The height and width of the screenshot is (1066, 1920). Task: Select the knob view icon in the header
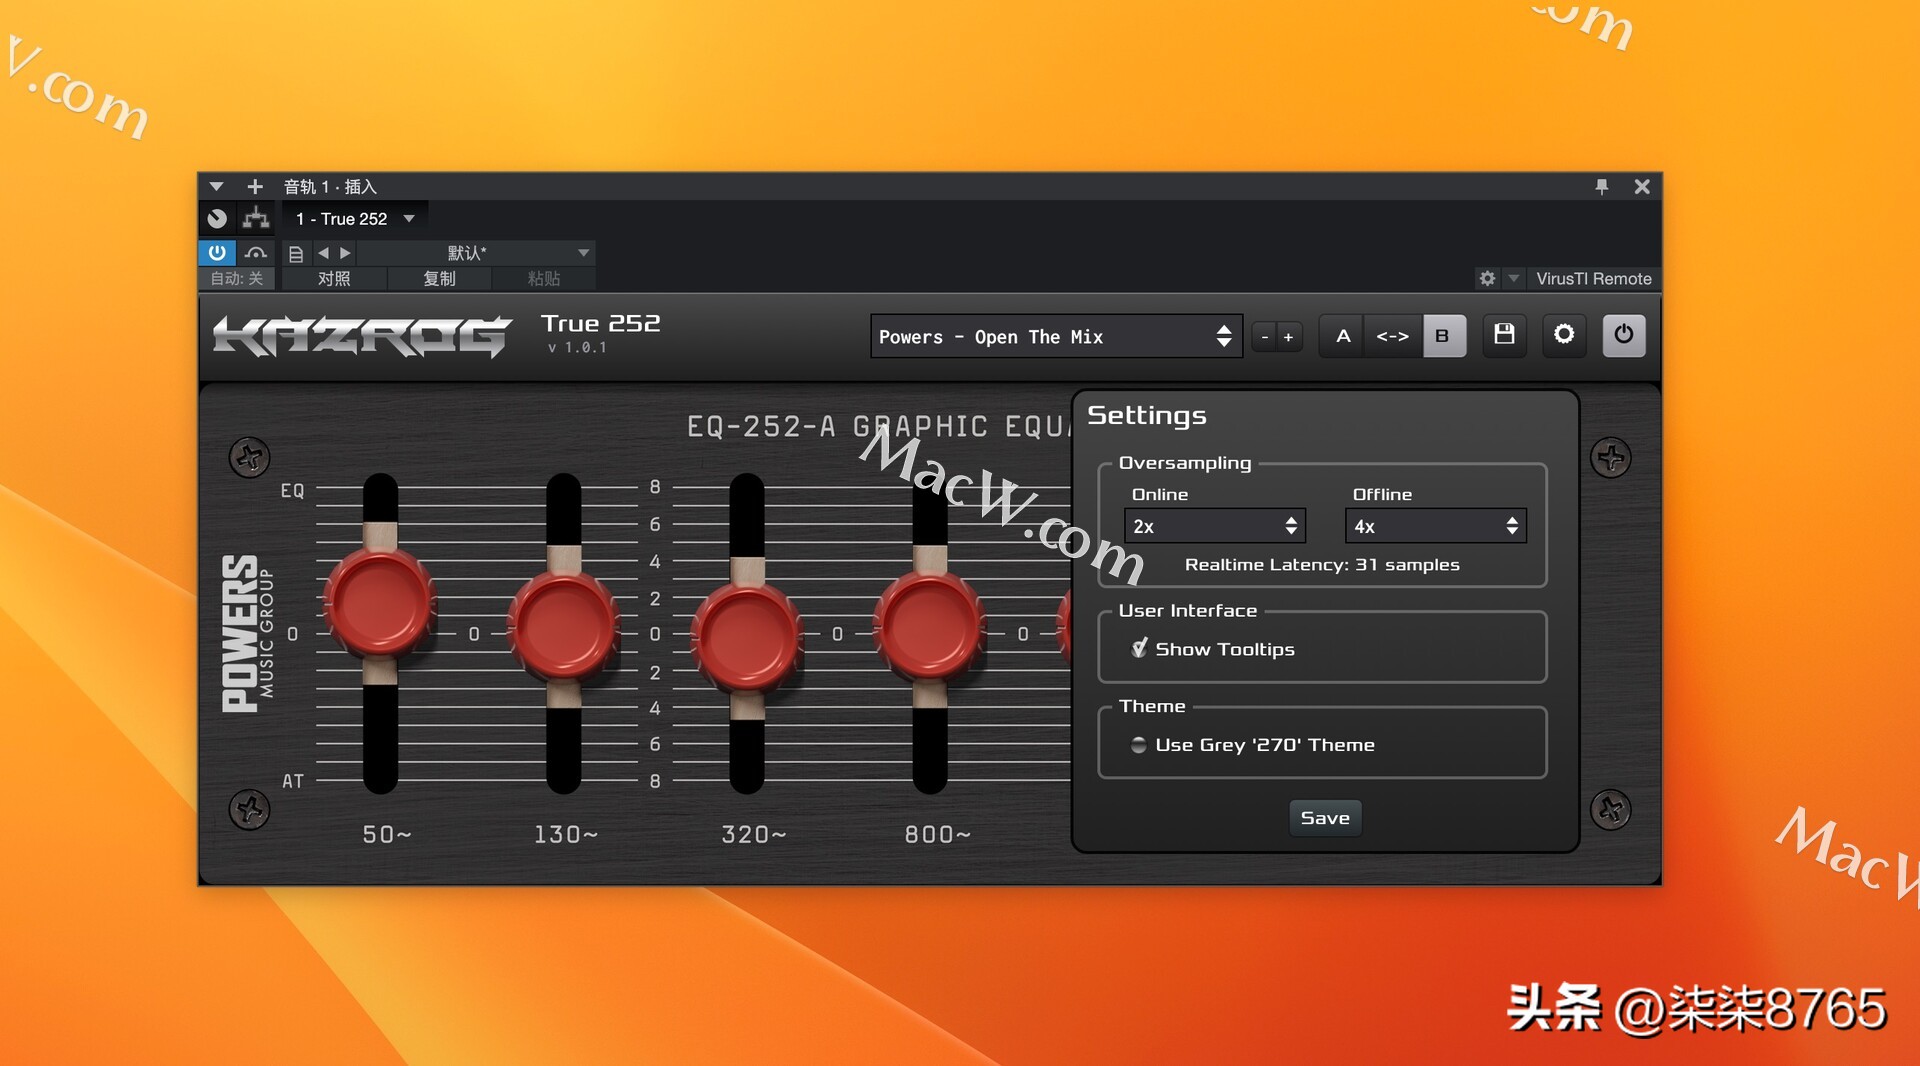(x=216, y=218)
